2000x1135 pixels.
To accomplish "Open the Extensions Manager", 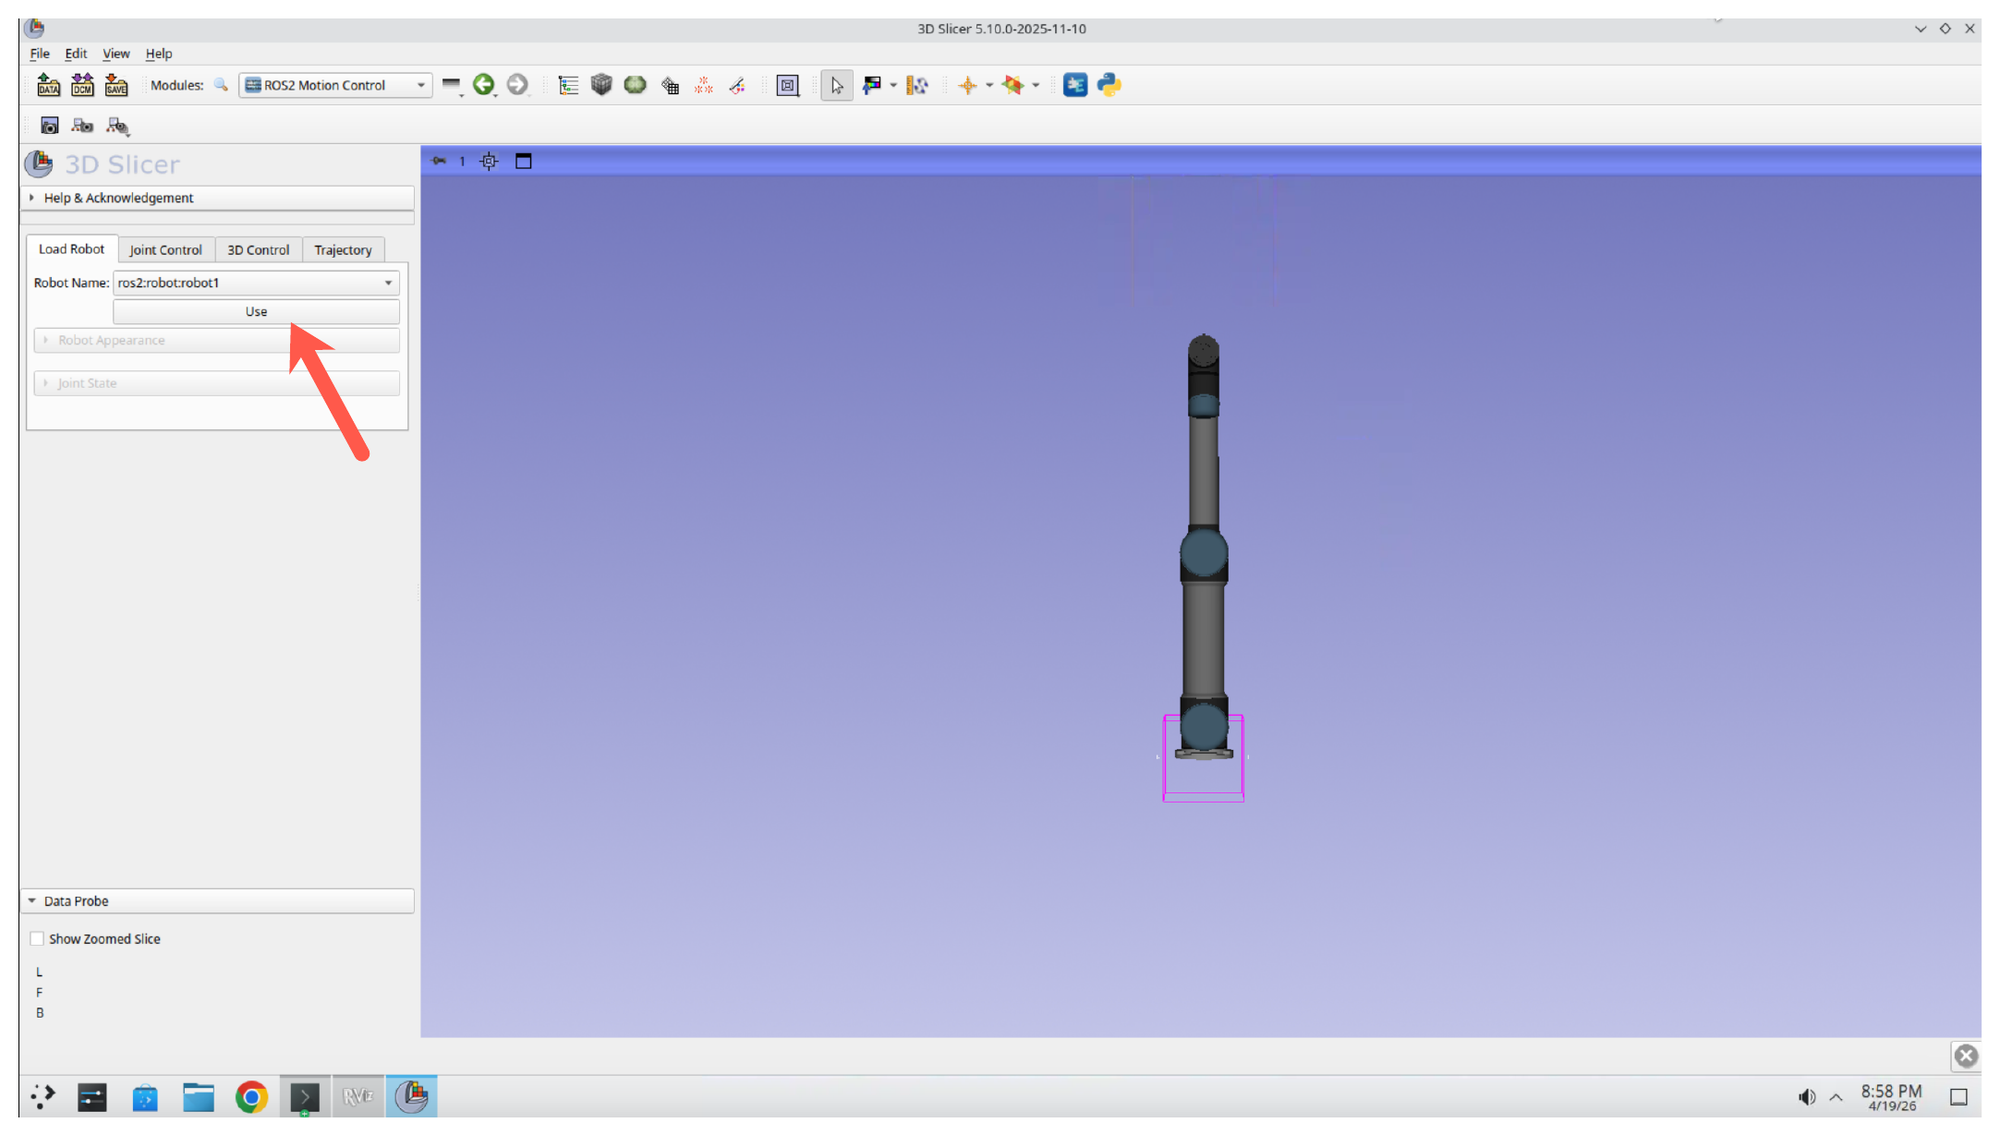I will pos(1075,85).
